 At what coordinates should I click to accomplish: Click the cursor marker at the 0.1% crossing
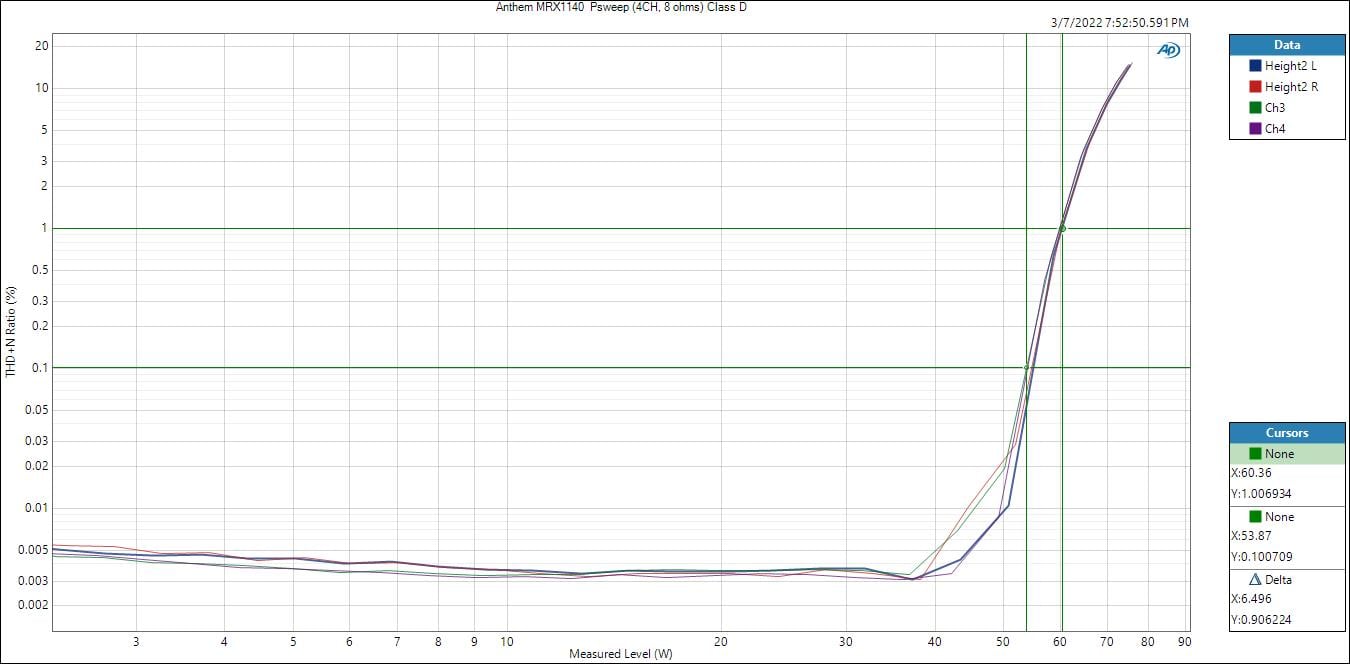tap(1026, 368)
